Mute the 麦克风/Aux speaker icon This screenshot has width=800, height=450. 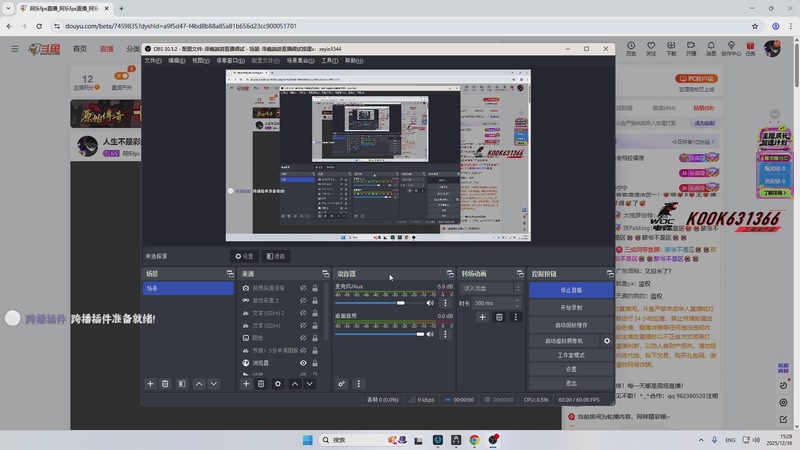(430, 303)
